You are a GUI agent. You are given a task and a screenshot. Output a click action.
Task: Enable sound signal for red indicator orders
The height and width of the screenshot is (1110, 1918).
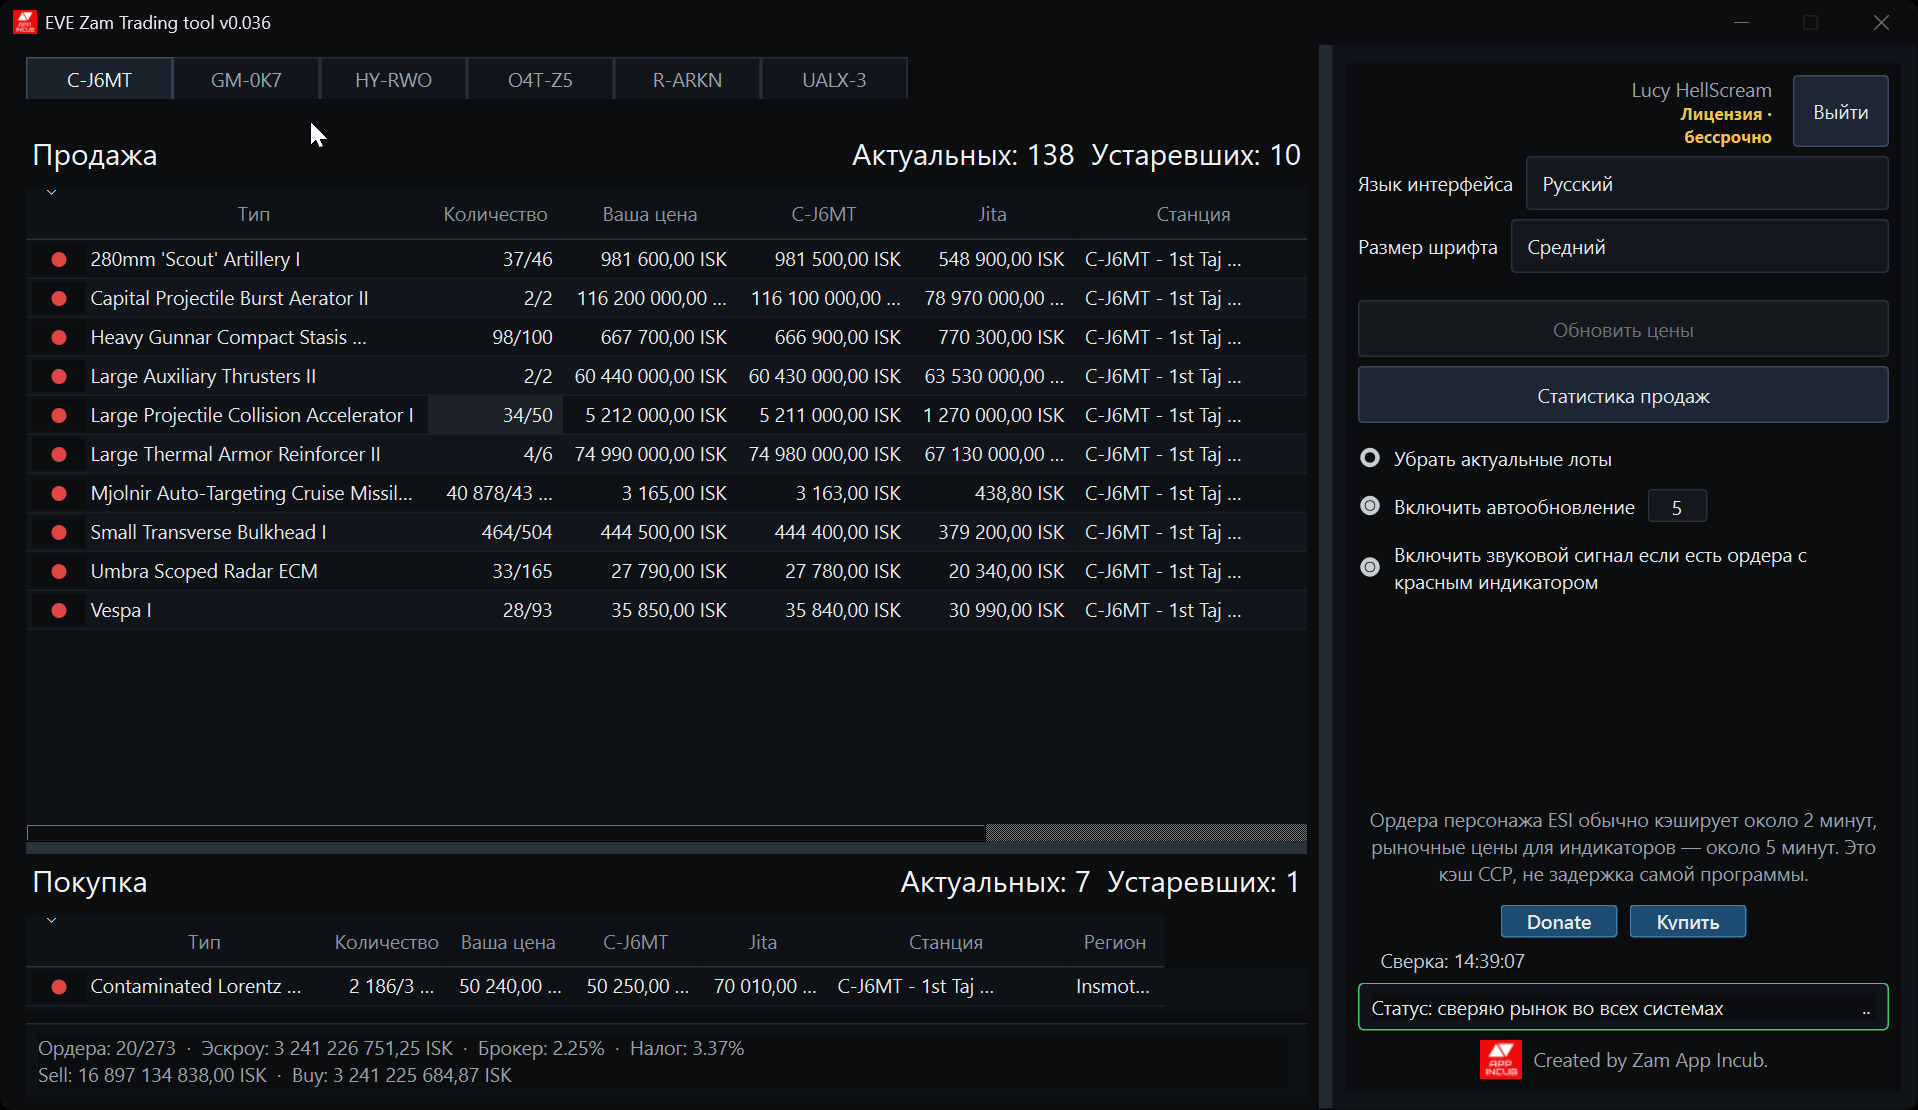pyautogui.click(x=1370, y=567)
